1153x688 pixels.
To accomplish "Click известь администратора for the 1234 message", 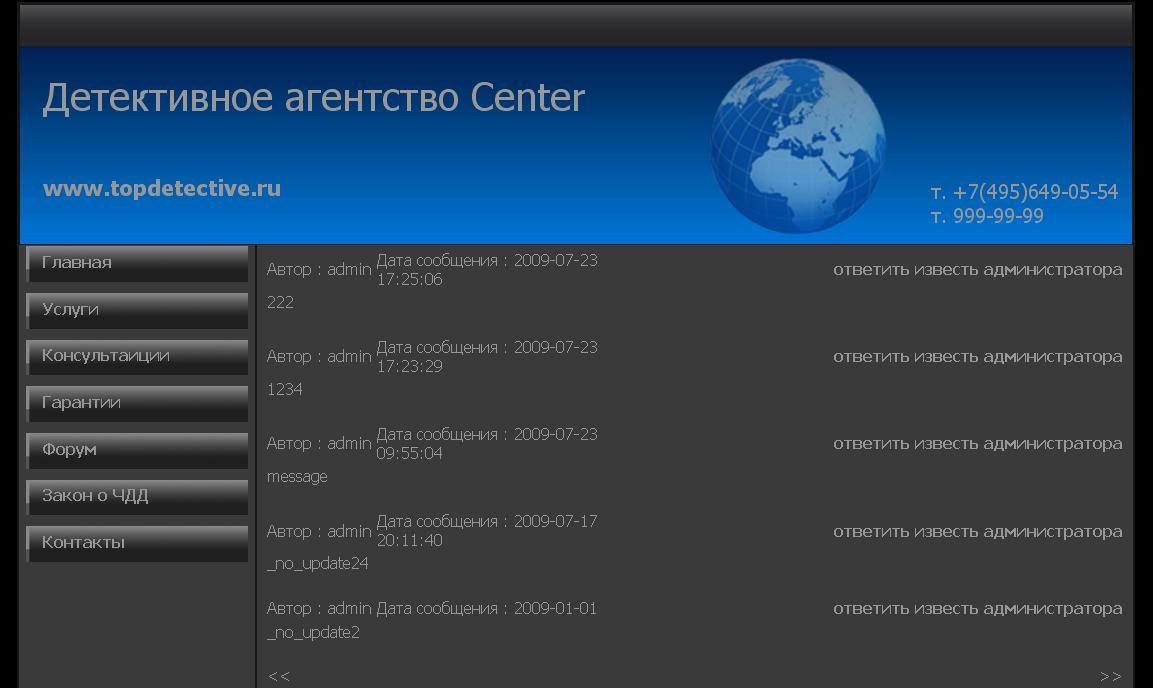I will [x=1018, y=356].
